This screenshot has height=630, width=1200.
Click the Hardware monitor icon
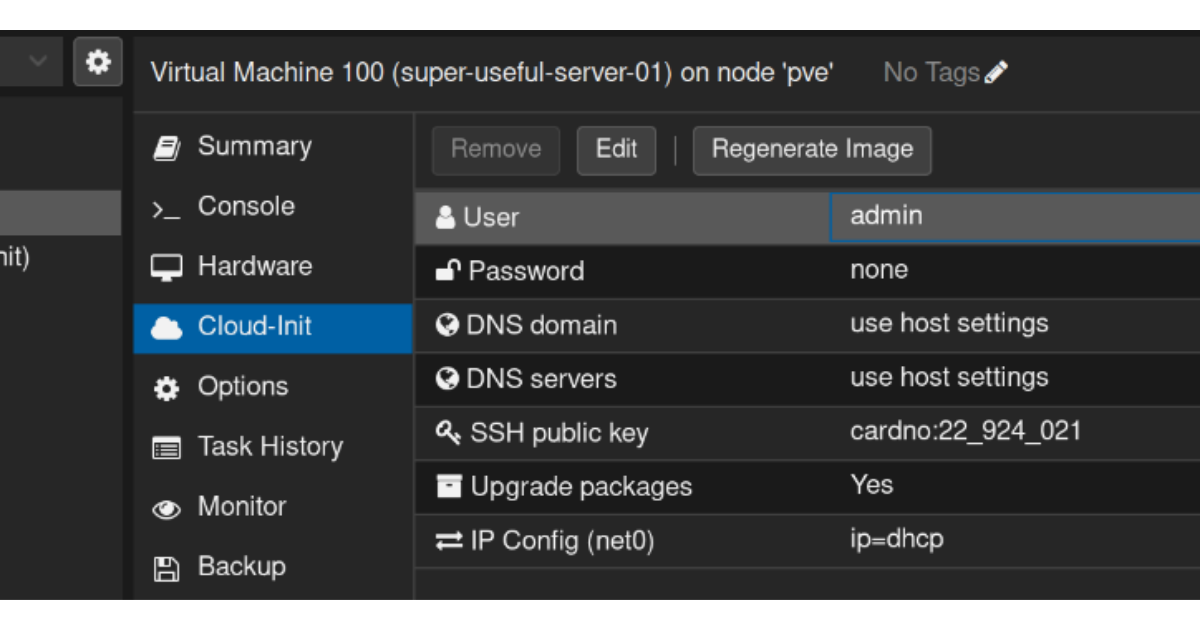tap(166, 268)
